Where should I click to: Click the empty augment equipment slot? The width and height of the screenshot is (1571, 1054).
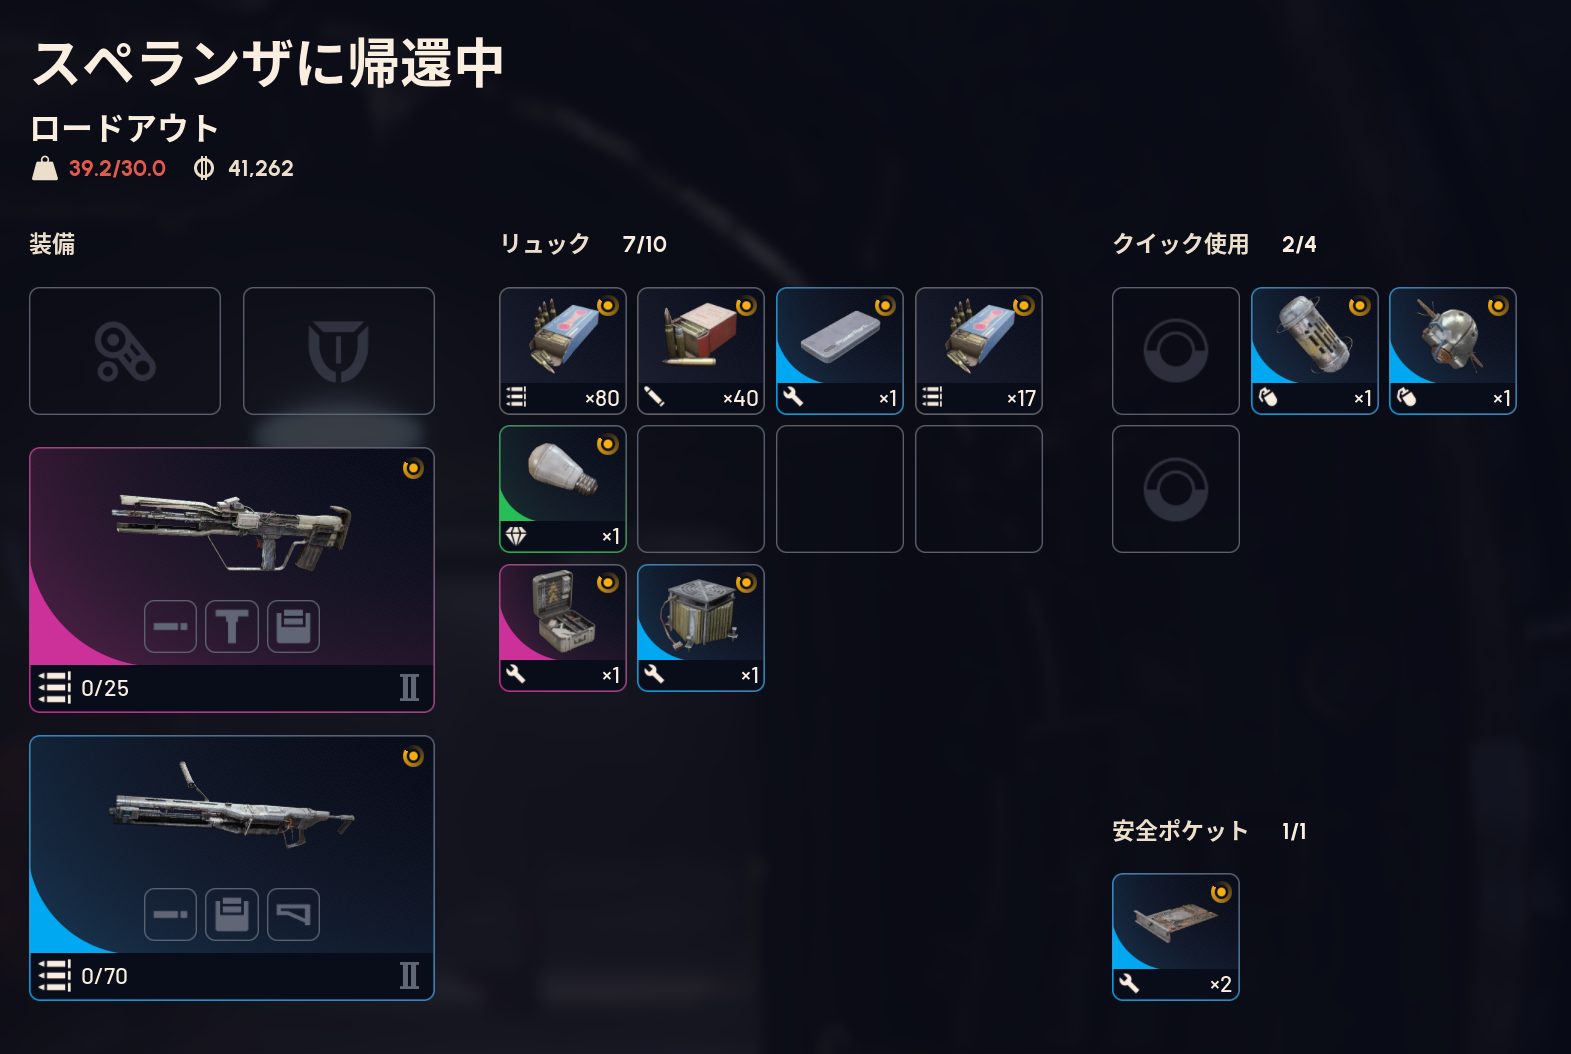(125, 351)
